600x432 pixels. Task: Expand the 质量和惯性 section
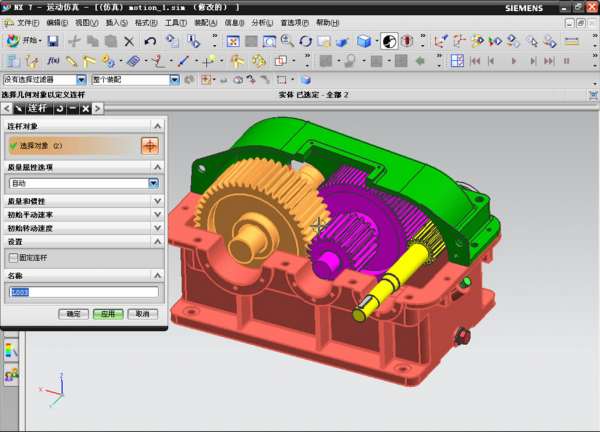tap(157, 200)
